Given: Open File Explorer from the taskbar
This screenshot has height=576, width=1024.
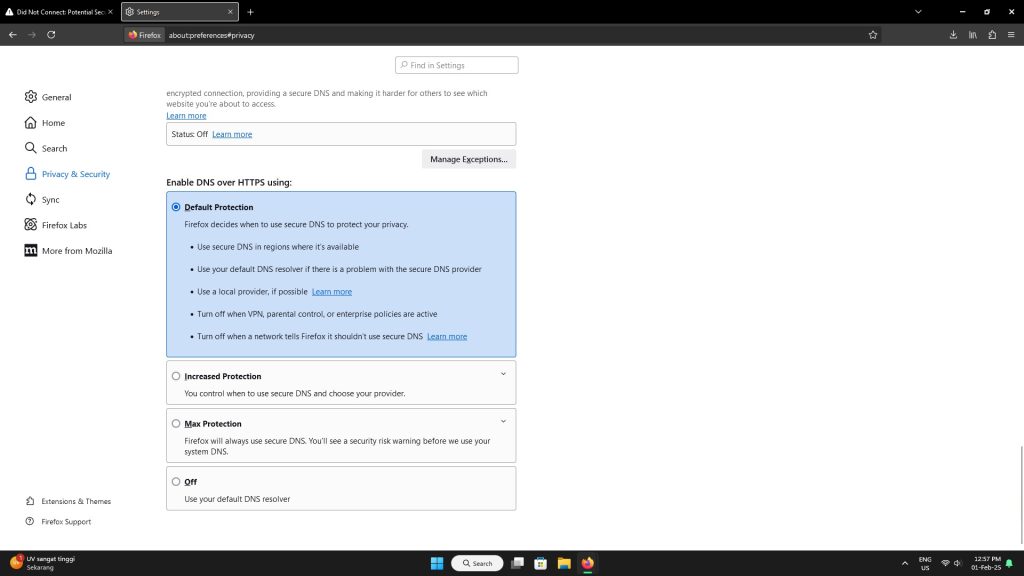Looking at the screenshot, I should point(564,563).
